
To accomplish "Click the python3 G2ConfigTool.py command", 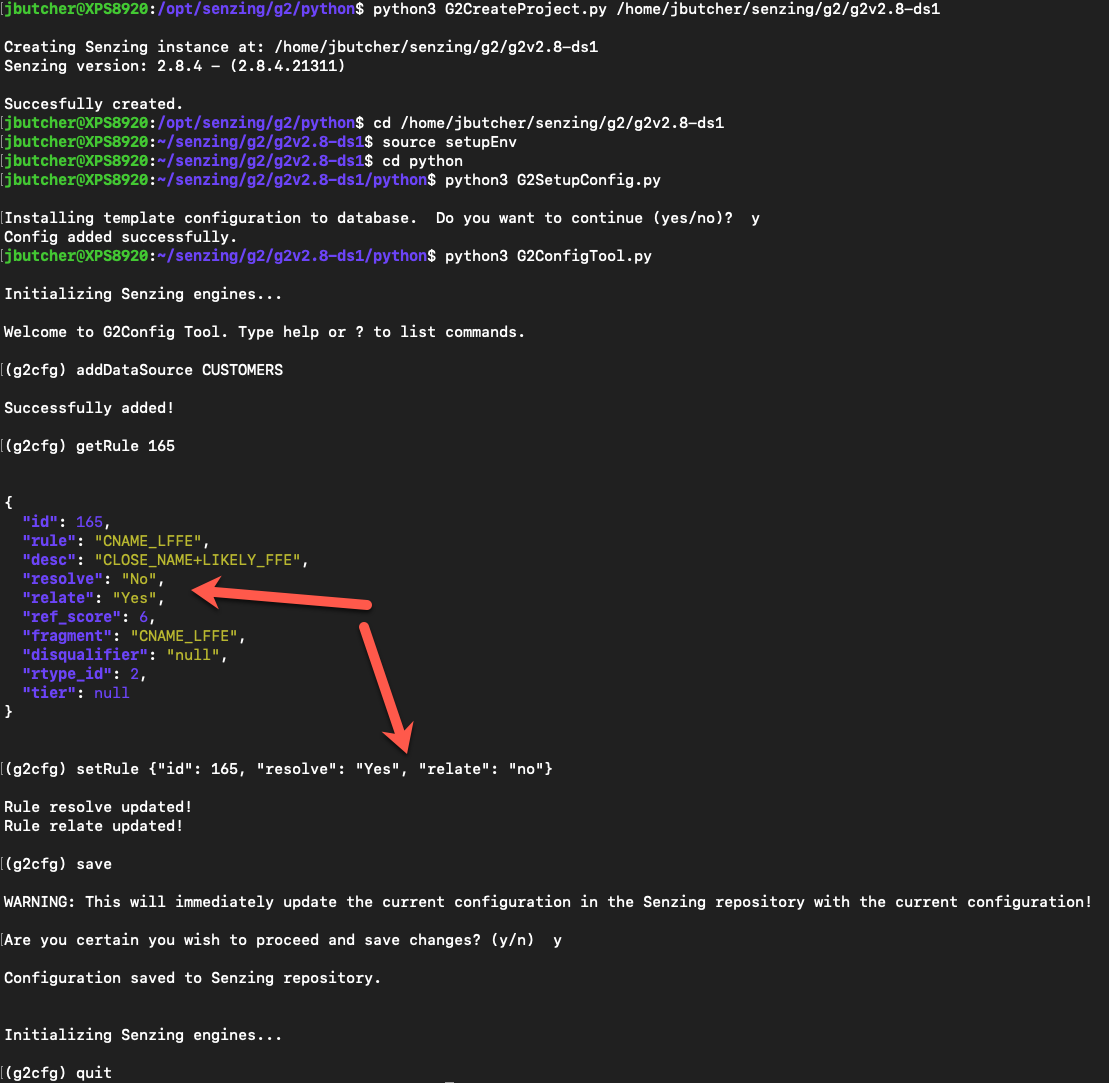I will [x=548, y=256].
